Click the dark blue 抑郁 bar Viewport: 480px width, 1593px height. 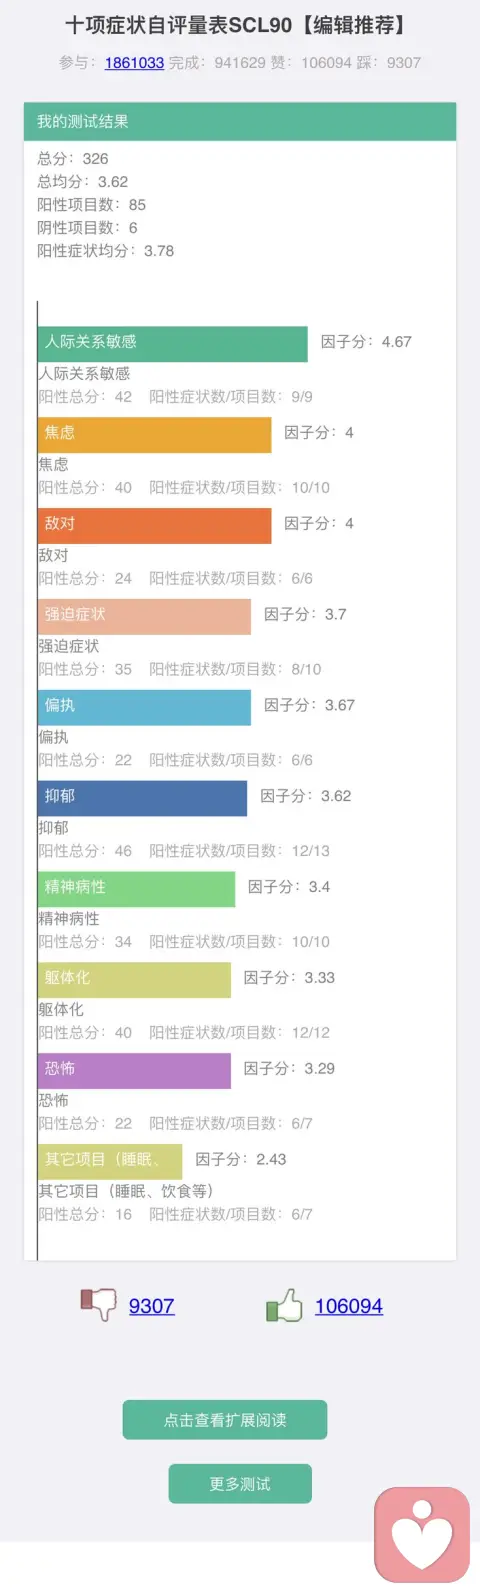(143, 798)
